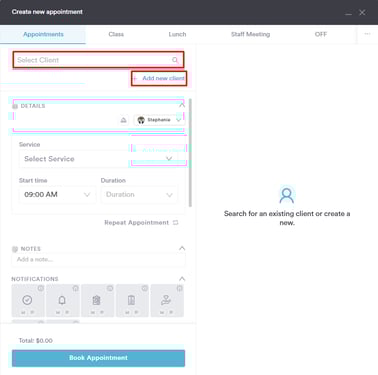The height and width of the screenshot is (375, 378).
Task: Click the Total: $0.00 text
Action: [36, 341]
